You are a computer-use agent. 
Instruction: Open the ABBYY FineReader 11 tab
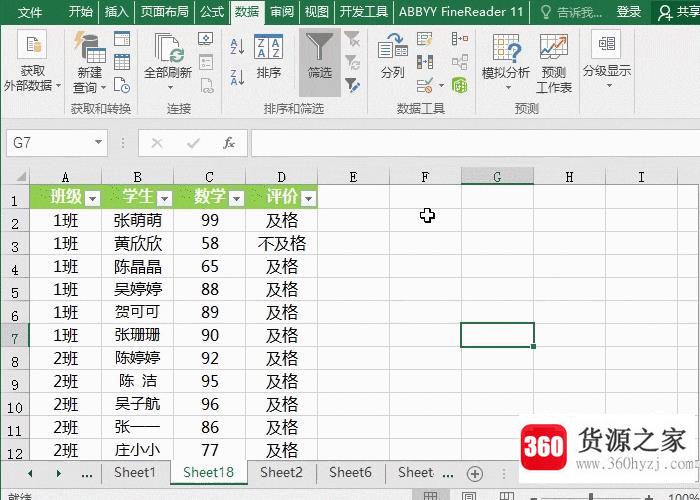(x=461, y=12)
